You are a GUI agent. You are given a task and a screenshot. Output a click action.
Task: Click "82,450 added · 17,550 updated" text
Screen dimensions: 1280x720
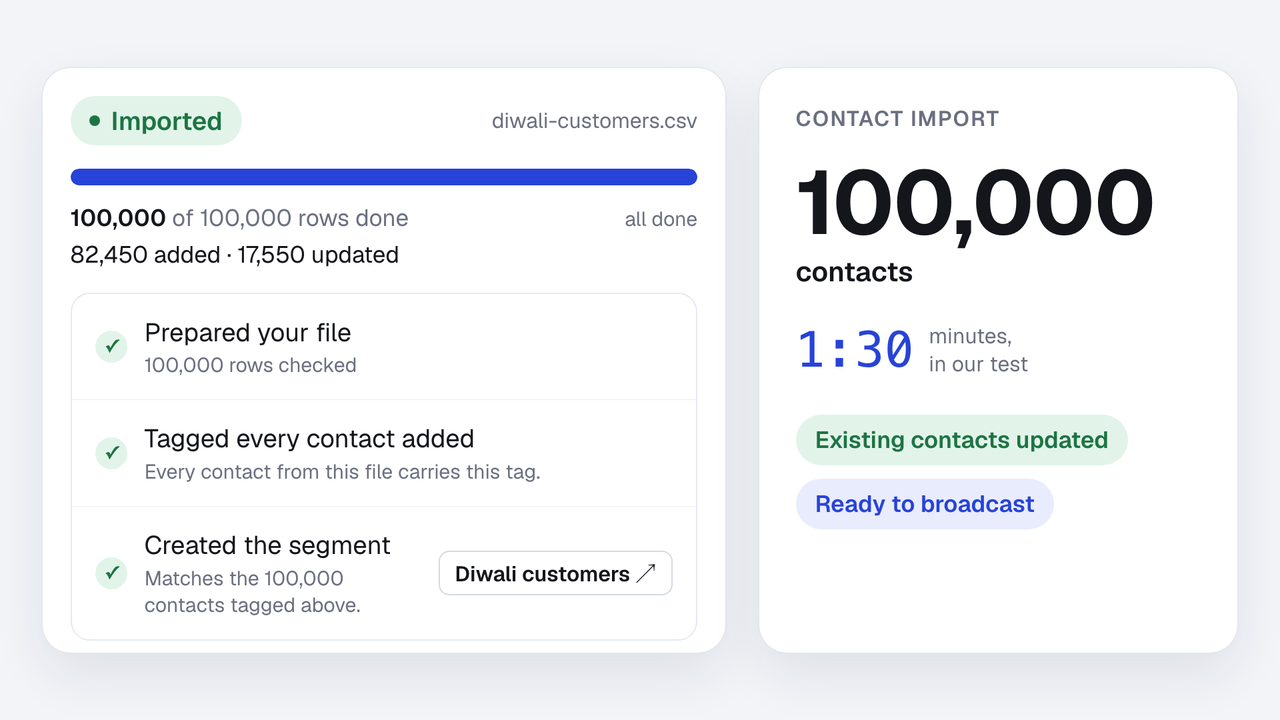[x=235, y=255]
